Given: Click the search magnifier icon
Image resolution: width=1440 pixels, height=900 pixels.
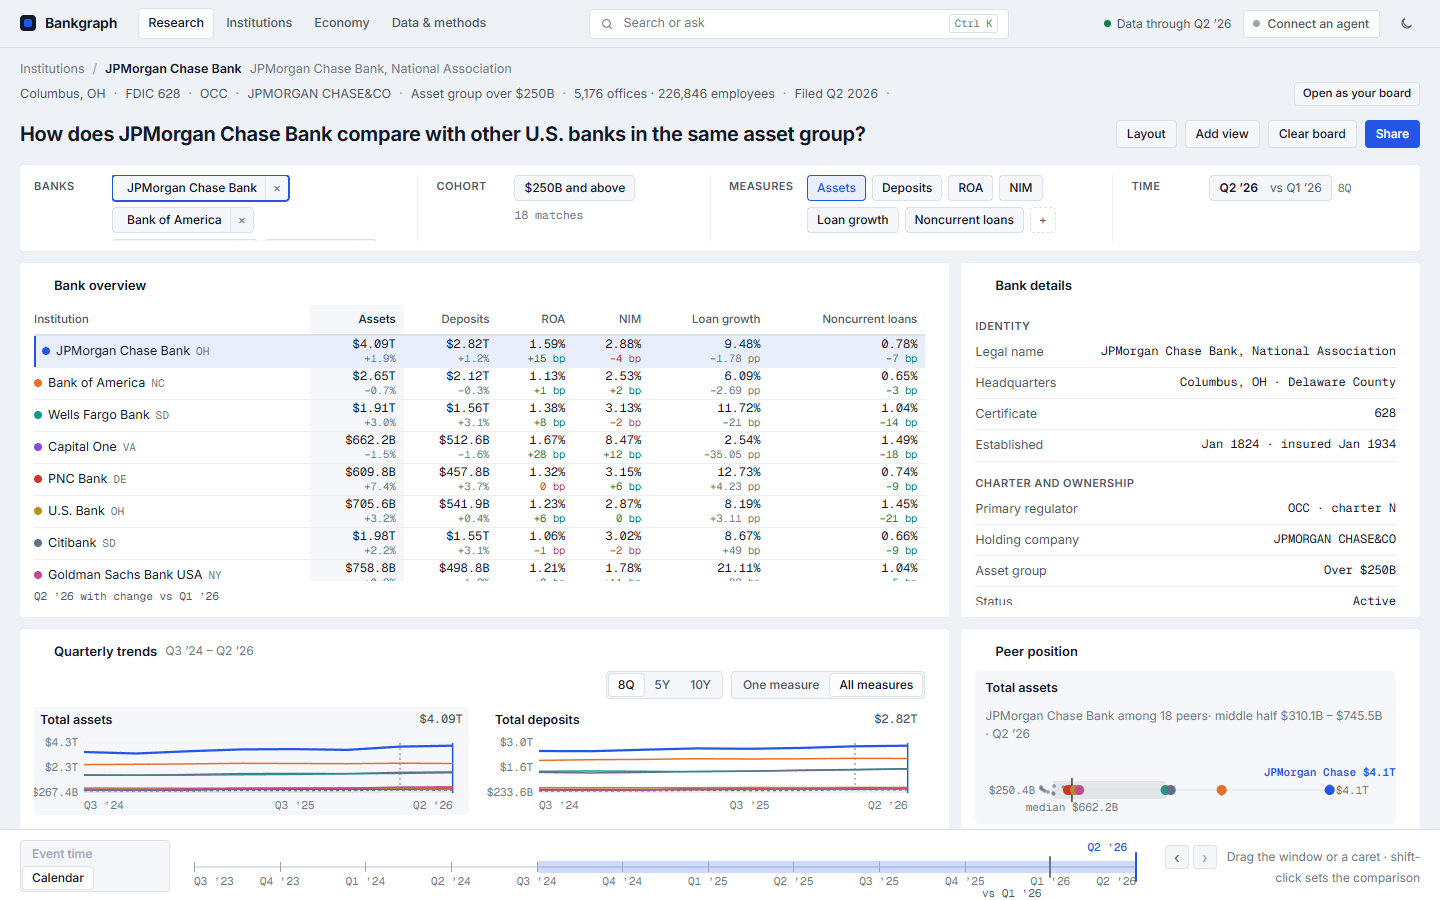Looking at the screenshot, I should (607, 23).
